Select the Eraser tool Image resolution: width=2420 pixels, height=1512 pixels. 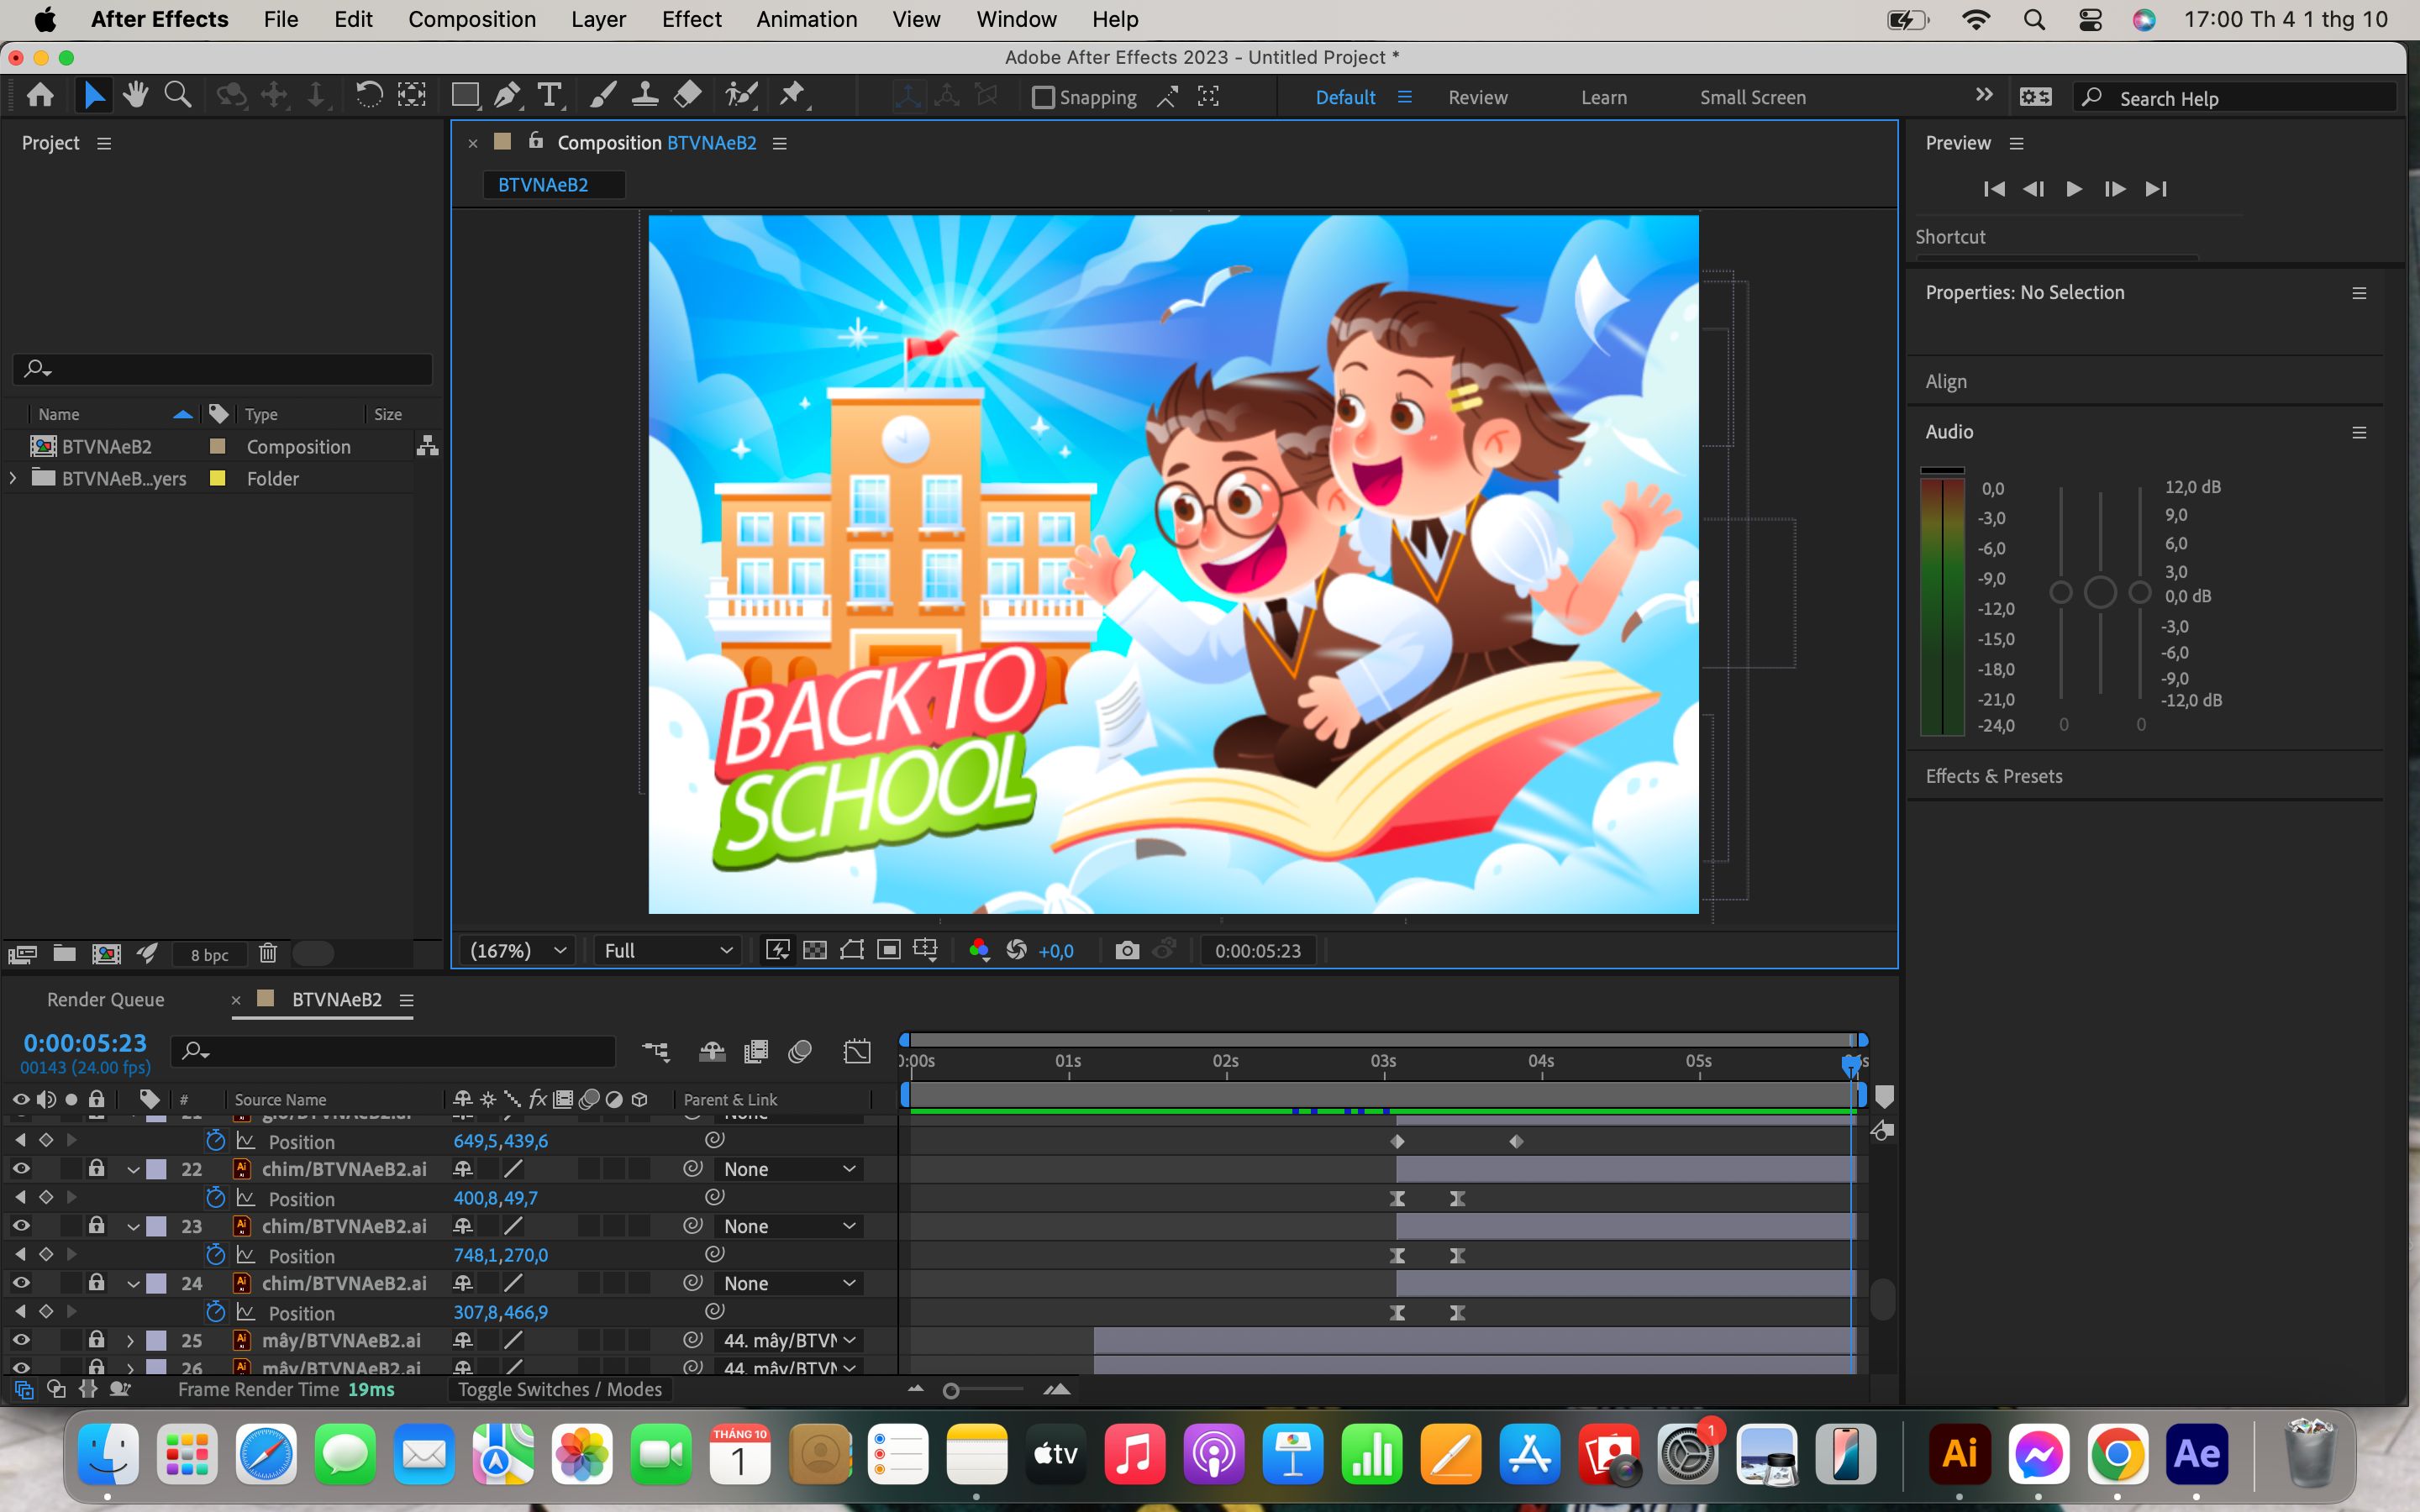click(688, 96)
